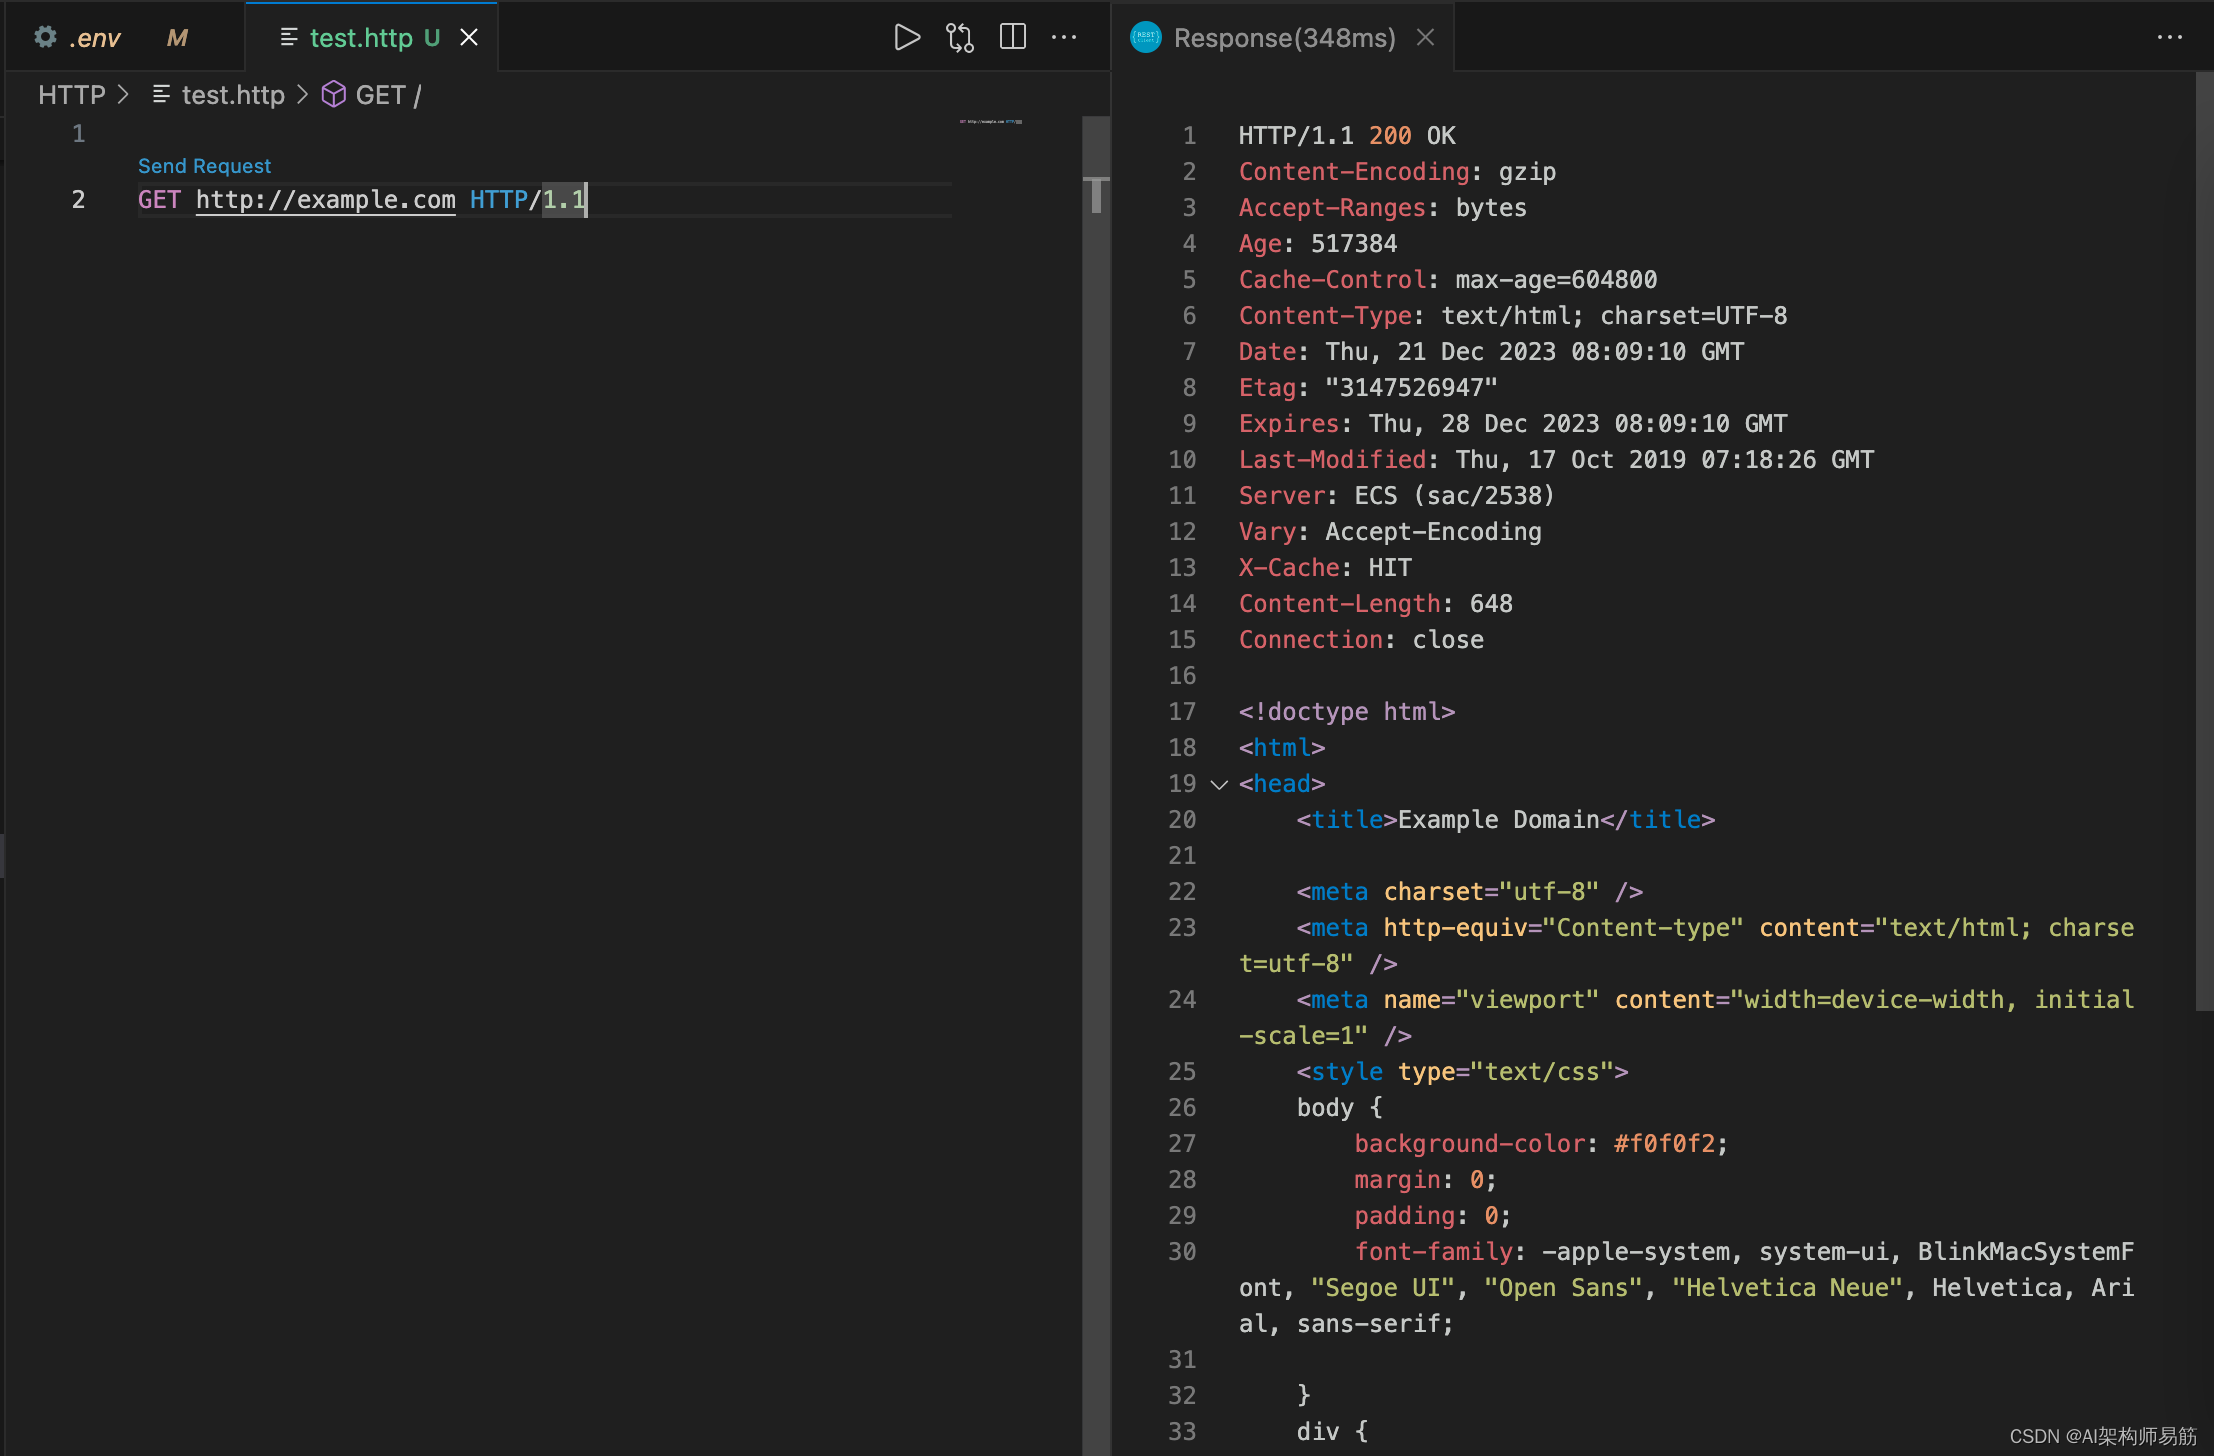Image resolution: width=2214 pixels, height=1456 pixels.
Task: Click the Run (play) icon in editor toolbar
Action: (x=906, y=38)
